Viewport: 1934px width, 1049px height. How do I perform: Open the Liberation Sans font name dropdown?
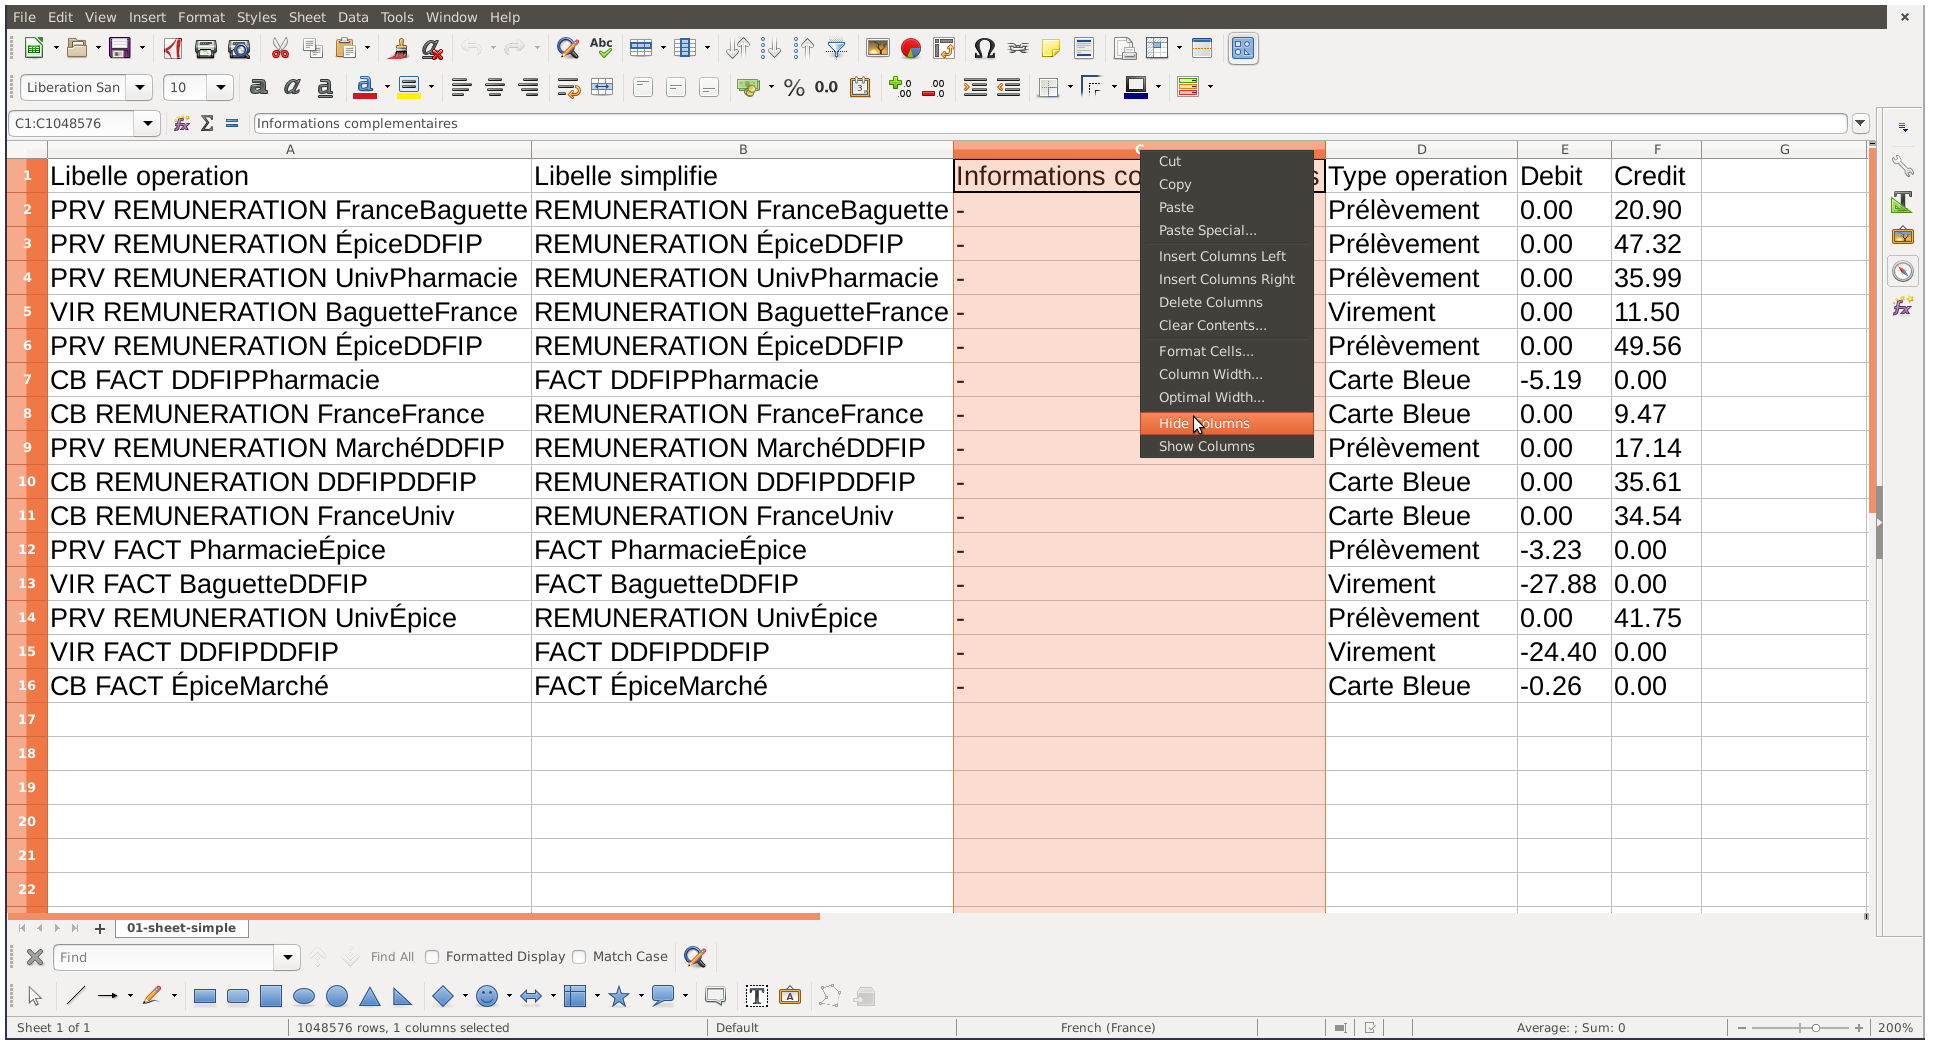click(140, 88)
